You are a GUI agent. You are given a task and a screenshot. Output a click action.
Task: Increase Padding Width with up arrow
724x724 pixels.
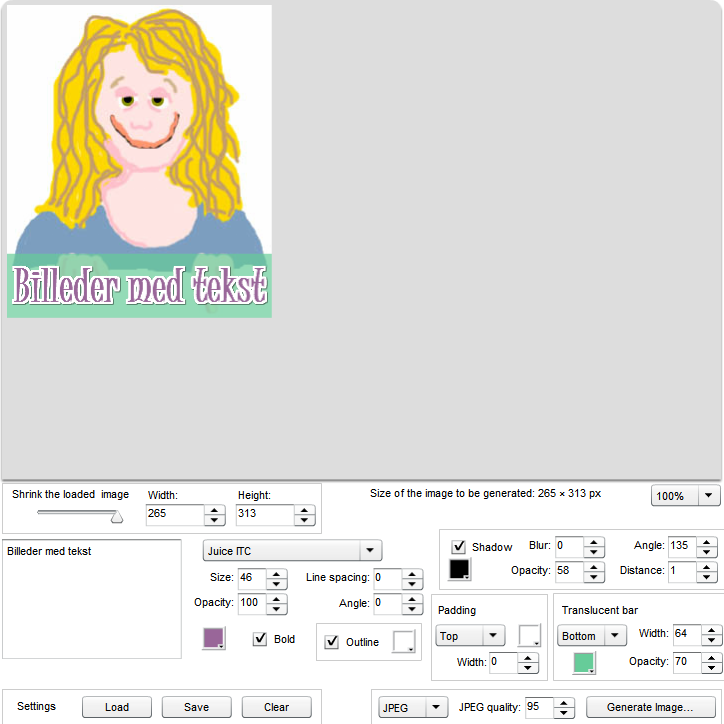point(527,658)
